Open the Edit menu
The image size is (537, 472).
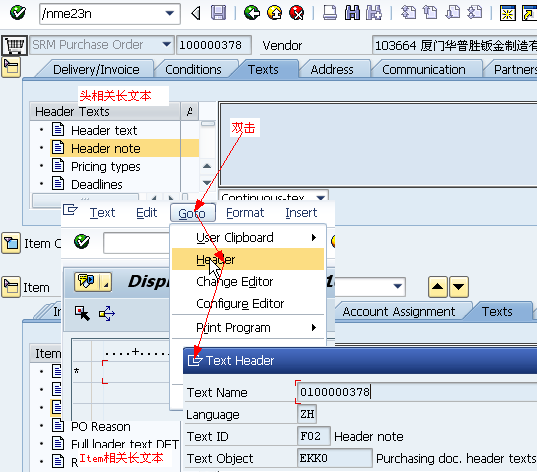[147, 213]
